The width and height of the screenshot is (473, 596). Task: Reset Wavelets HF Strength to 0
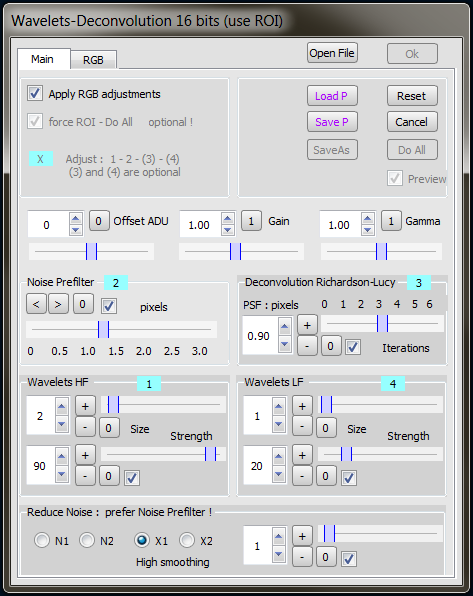click(x=109, y=476)
